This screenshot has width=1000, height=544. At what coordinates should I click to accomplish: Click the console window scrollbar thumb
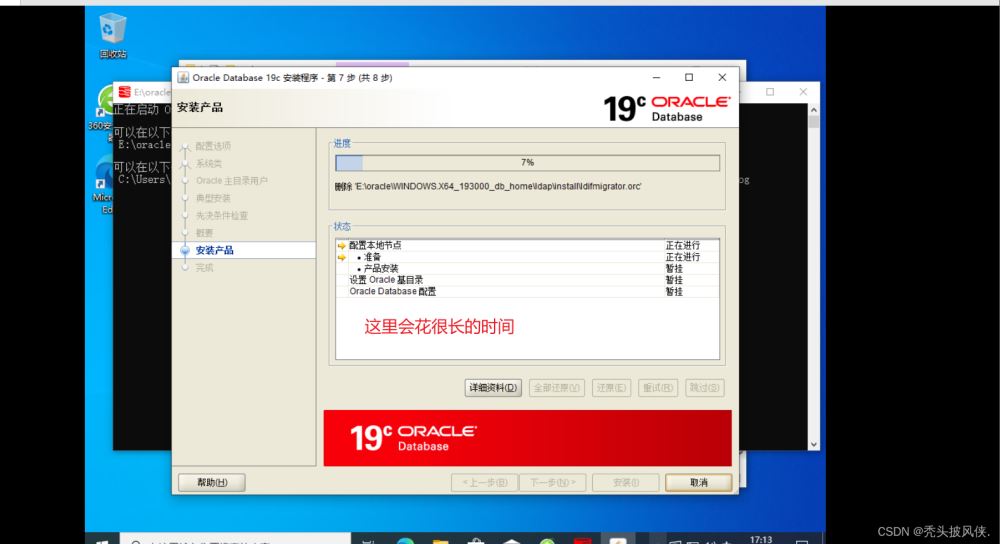pos(814,121)
